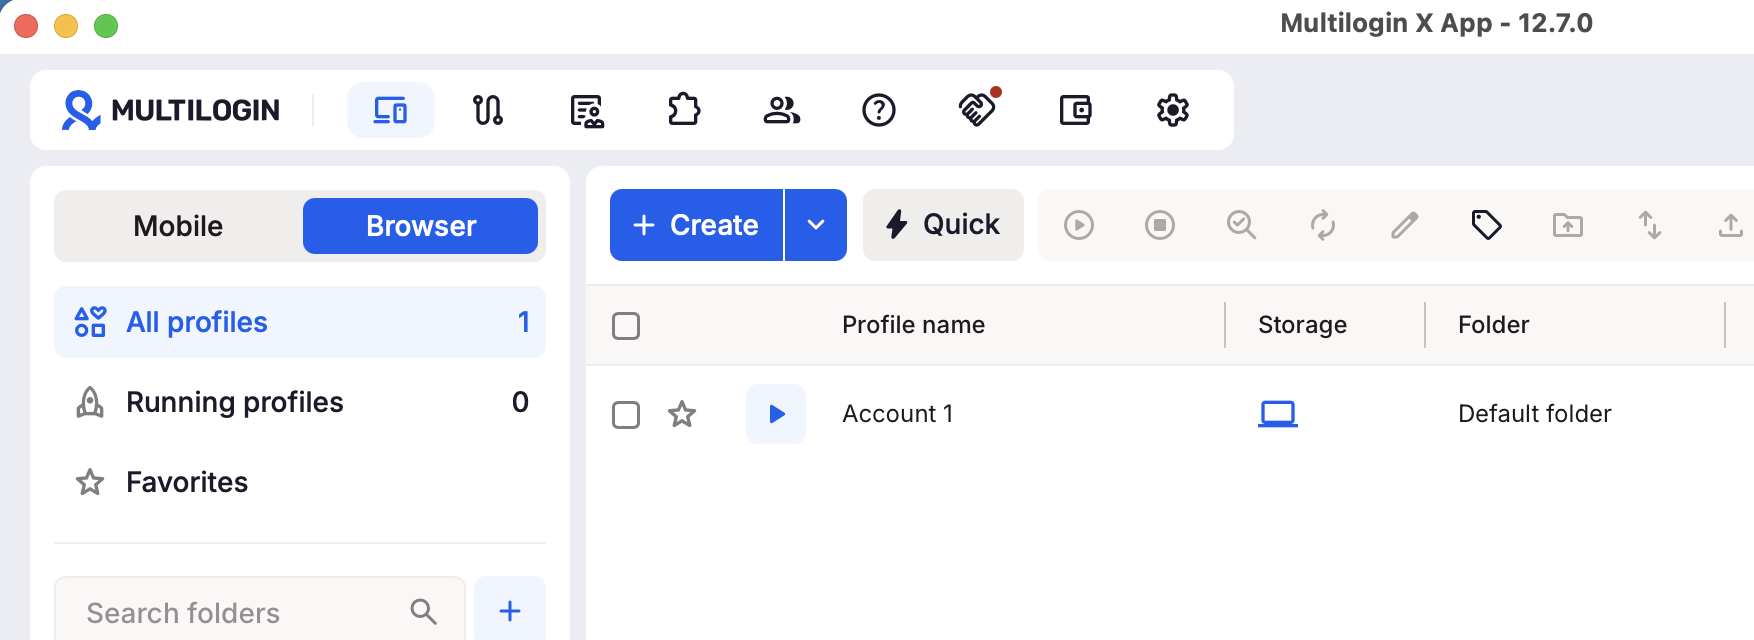Click the tag label toolbar icon
This screenshot has width=1754, height=640.
click(1487, 225)
